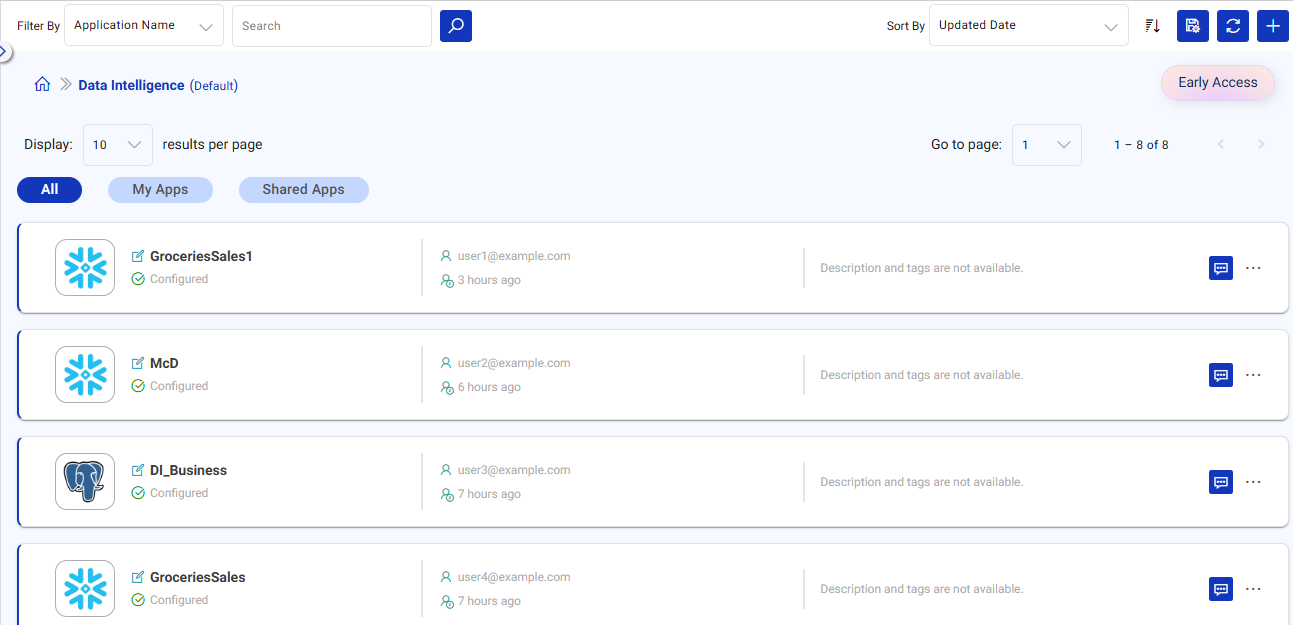Open the results per page dropdown
This screenshot has height=625, width=1293.
pos(117,144)
